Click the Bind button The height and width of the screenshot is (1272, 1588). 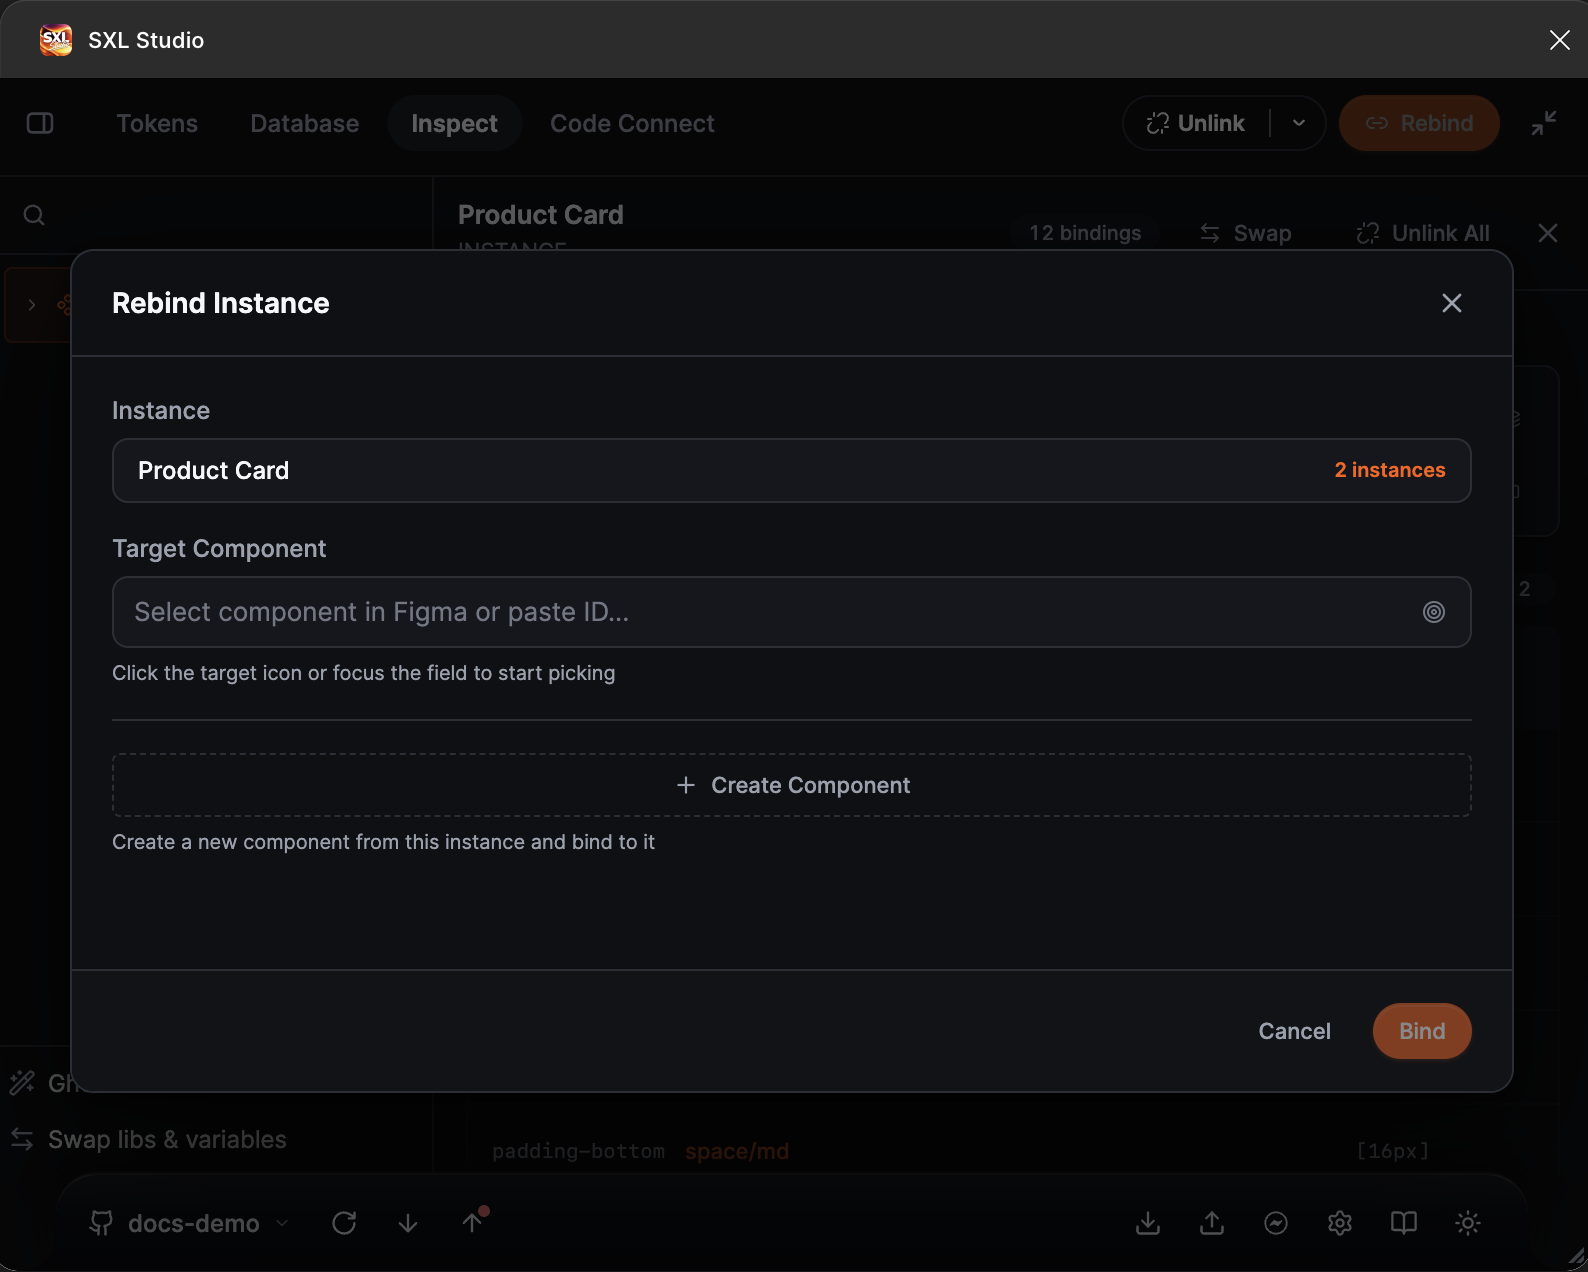click(x=1422, y=1031)
